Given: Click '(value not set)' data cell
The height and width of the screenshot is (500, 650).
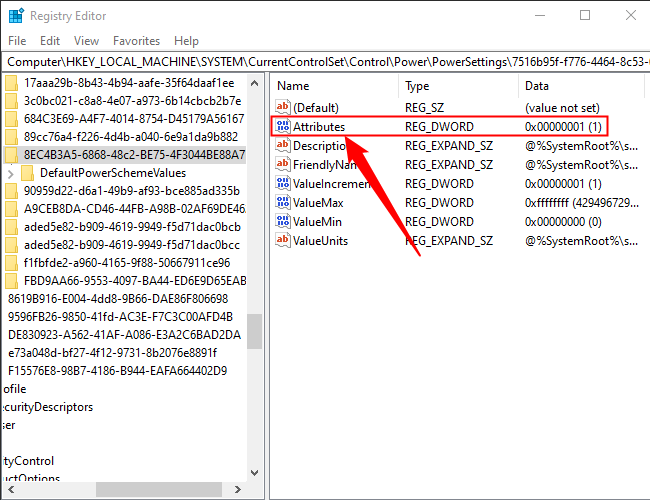Looking at the screenshot, I should tap(562, 107).
